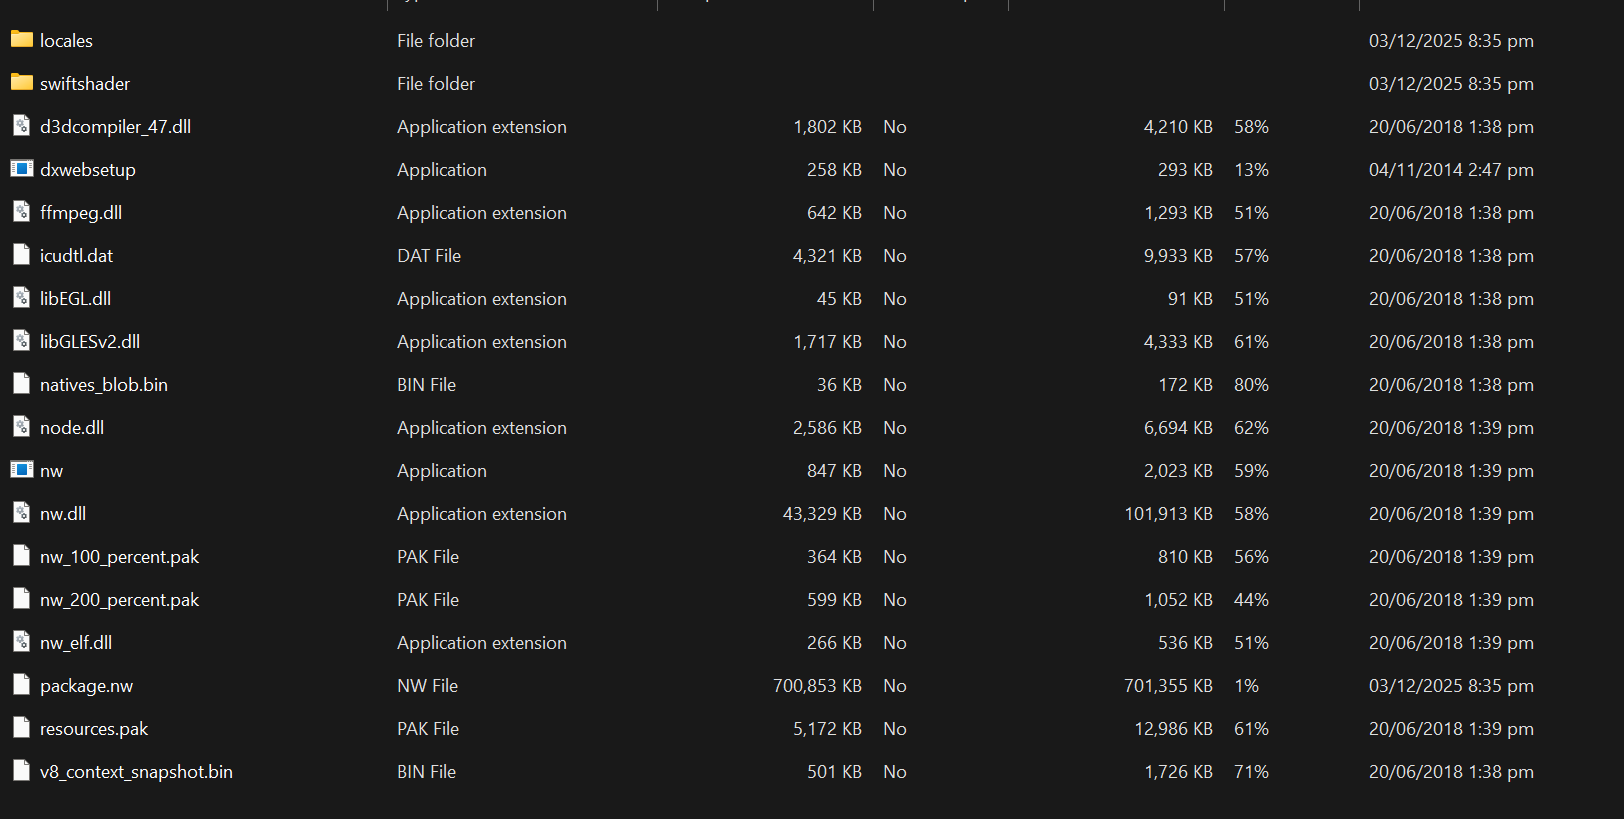This screenshot has height=819, width=1624.
Task: Click the dxwebsetup application icon
Action: [22, 168]
